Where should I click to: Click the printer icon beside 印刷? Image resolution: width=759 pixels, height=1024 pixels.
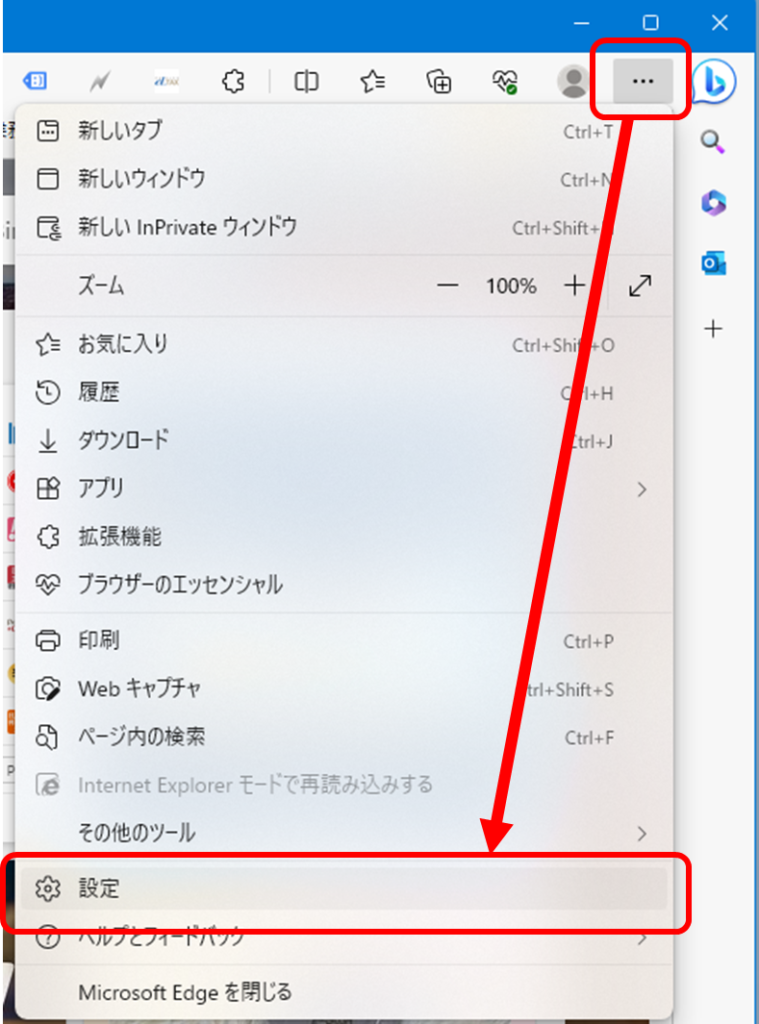pos(48,641)
